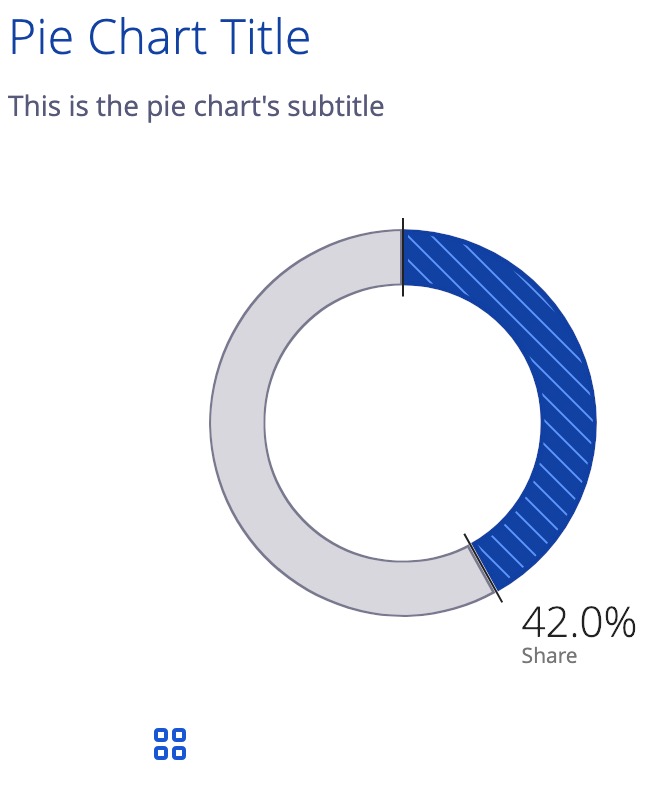Click the Pie Chart Title heading
The width and height of the screenshot is (658, 786).
pos(160,38)
